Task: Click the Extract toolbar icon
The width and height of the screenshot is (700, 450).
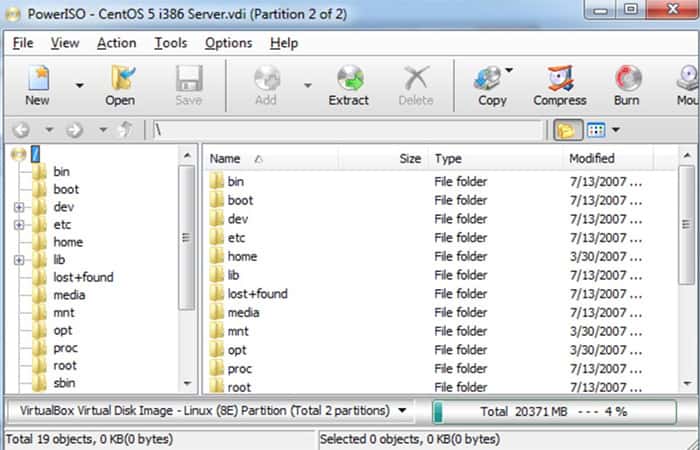Action: point(350,78)
